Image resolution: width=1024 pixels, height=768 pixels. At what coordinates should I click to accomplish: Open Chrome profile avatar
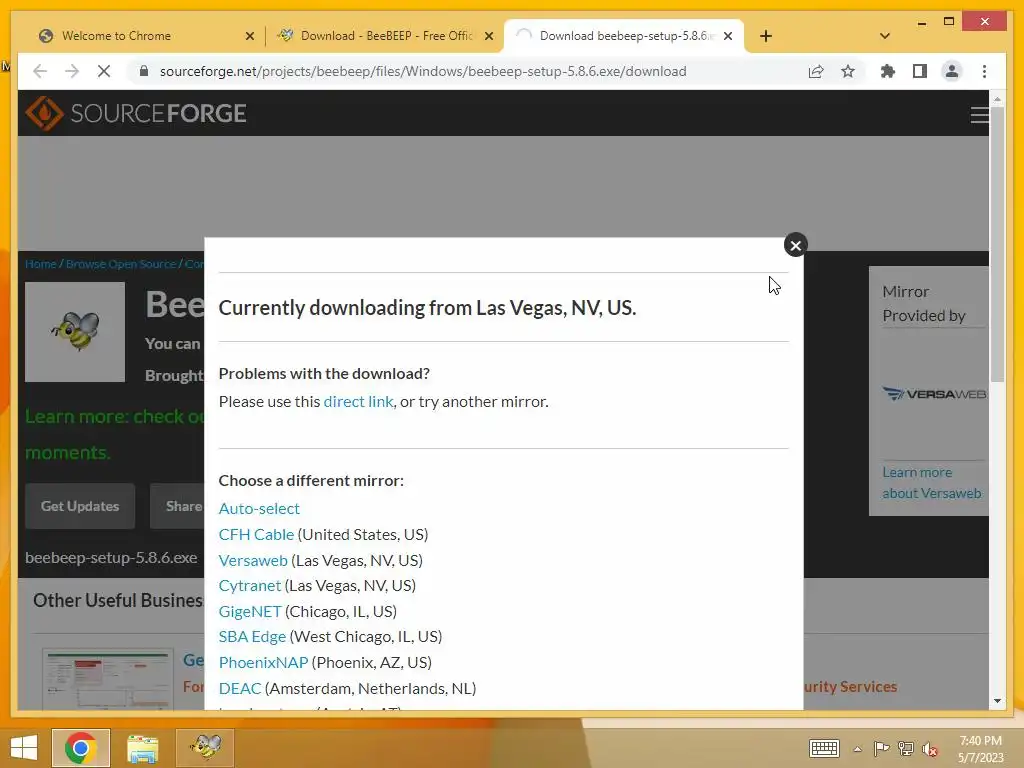coord(952,71)
